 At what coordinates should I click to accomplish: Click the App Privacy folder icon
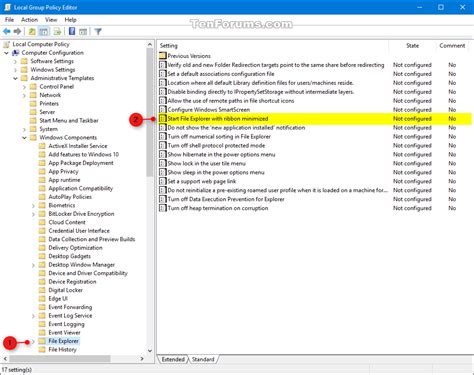click(x=42, y=171)
